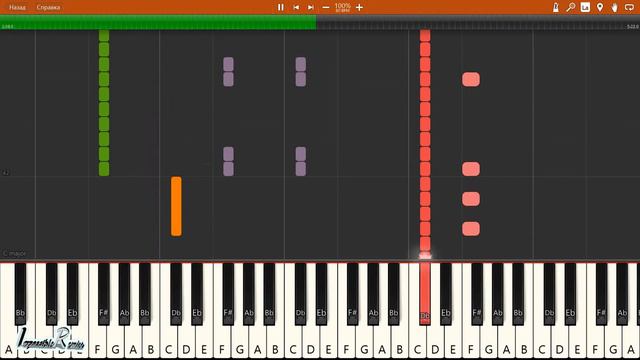640x360 pixels.
Task: Click the 100% speed readout
Action: point(342,6)
